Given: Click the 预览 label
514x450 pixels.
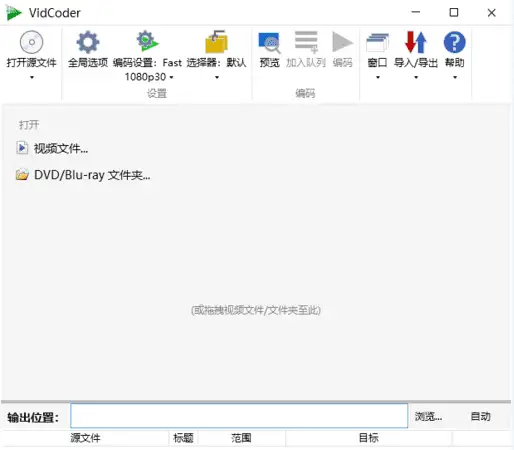Looking at the screenshot, I should click(x=269, y=63).
